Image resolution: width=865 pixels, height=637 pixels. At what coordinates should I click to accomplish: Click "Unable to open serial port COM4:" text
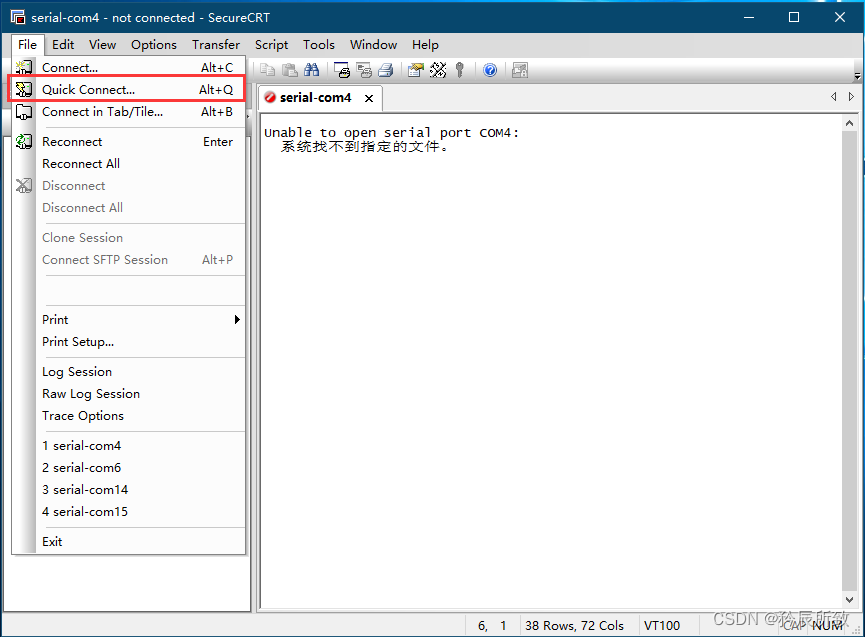point(391,133)
